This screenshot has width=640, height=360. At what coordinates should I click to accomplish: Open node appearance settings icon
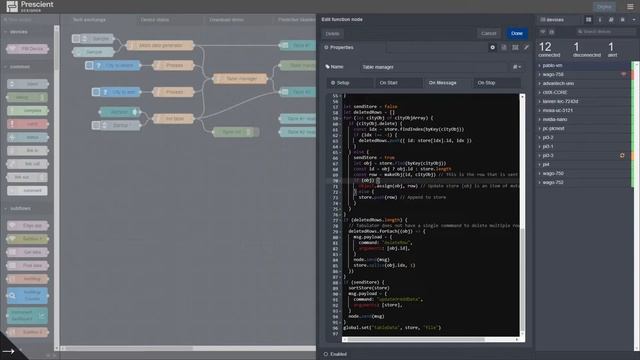pyautogui.click(x=515, y=47)
